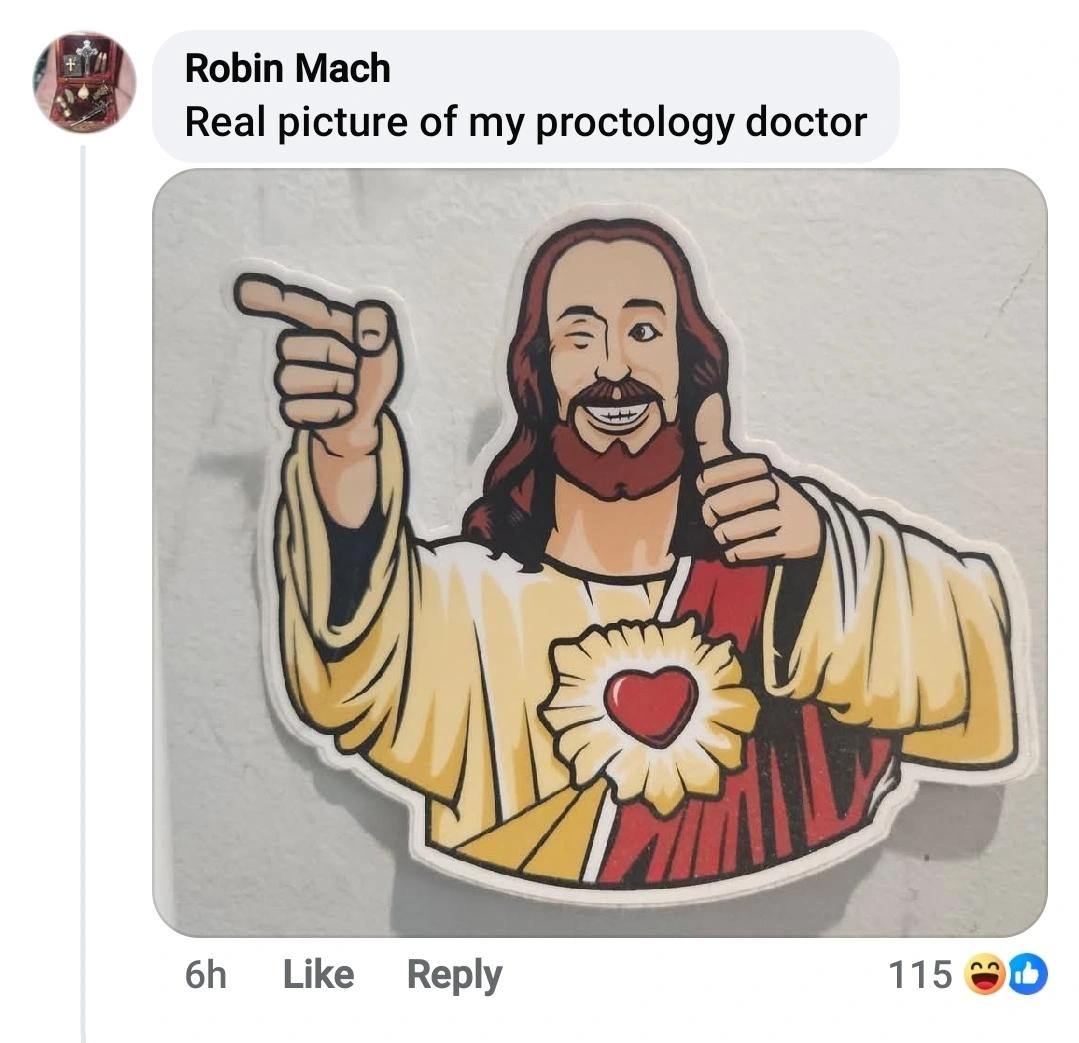Open Robin Mach's profile avatar
1079x1043 pixels.
(x=84, y=82)
